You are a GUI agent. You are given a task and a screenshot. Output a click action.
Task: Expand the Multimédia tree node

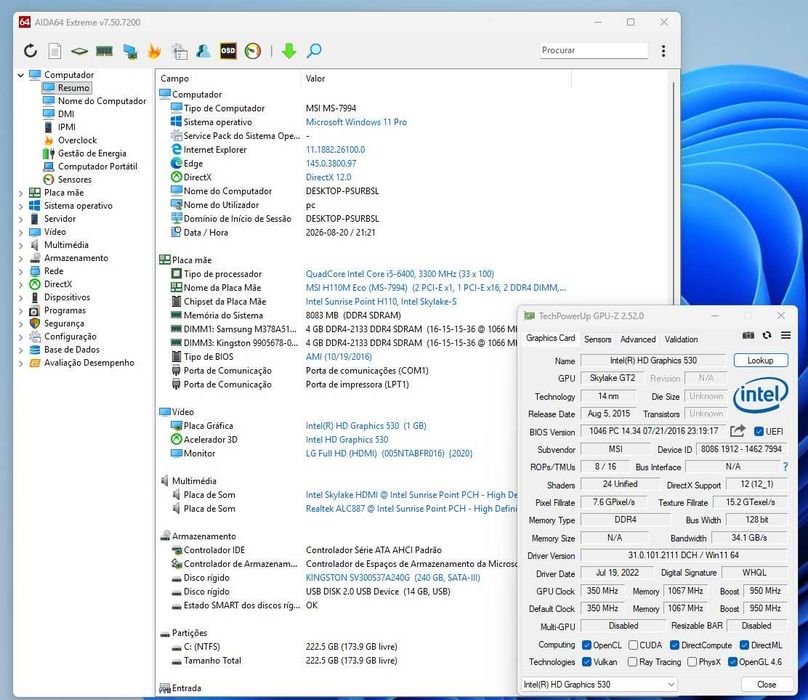click(x=21, y=245)
